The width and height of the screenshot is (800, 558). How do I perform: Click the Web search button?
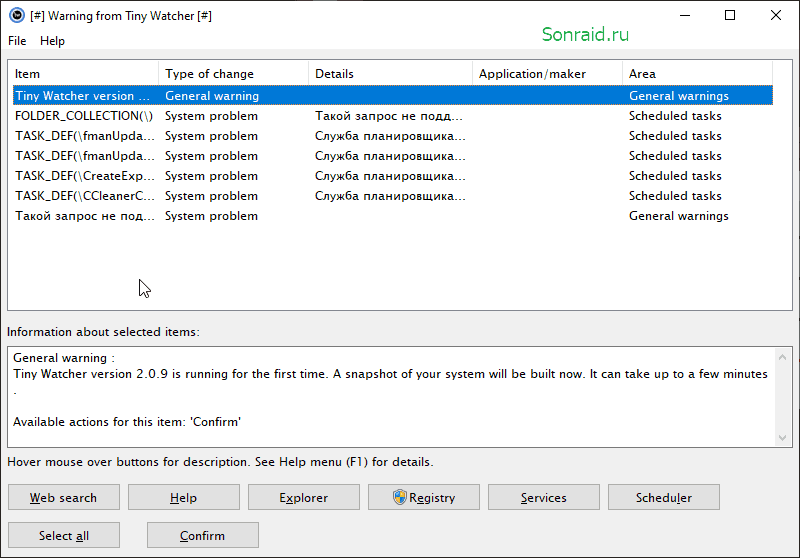(x=64, y=497)
